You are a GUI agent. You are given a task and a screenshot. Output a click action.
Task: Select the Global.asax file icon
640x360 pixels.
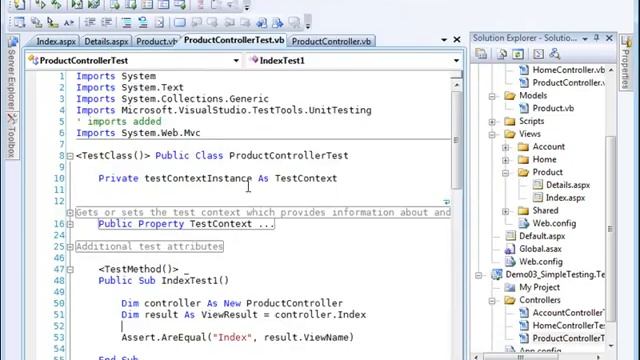pos(510,249)
